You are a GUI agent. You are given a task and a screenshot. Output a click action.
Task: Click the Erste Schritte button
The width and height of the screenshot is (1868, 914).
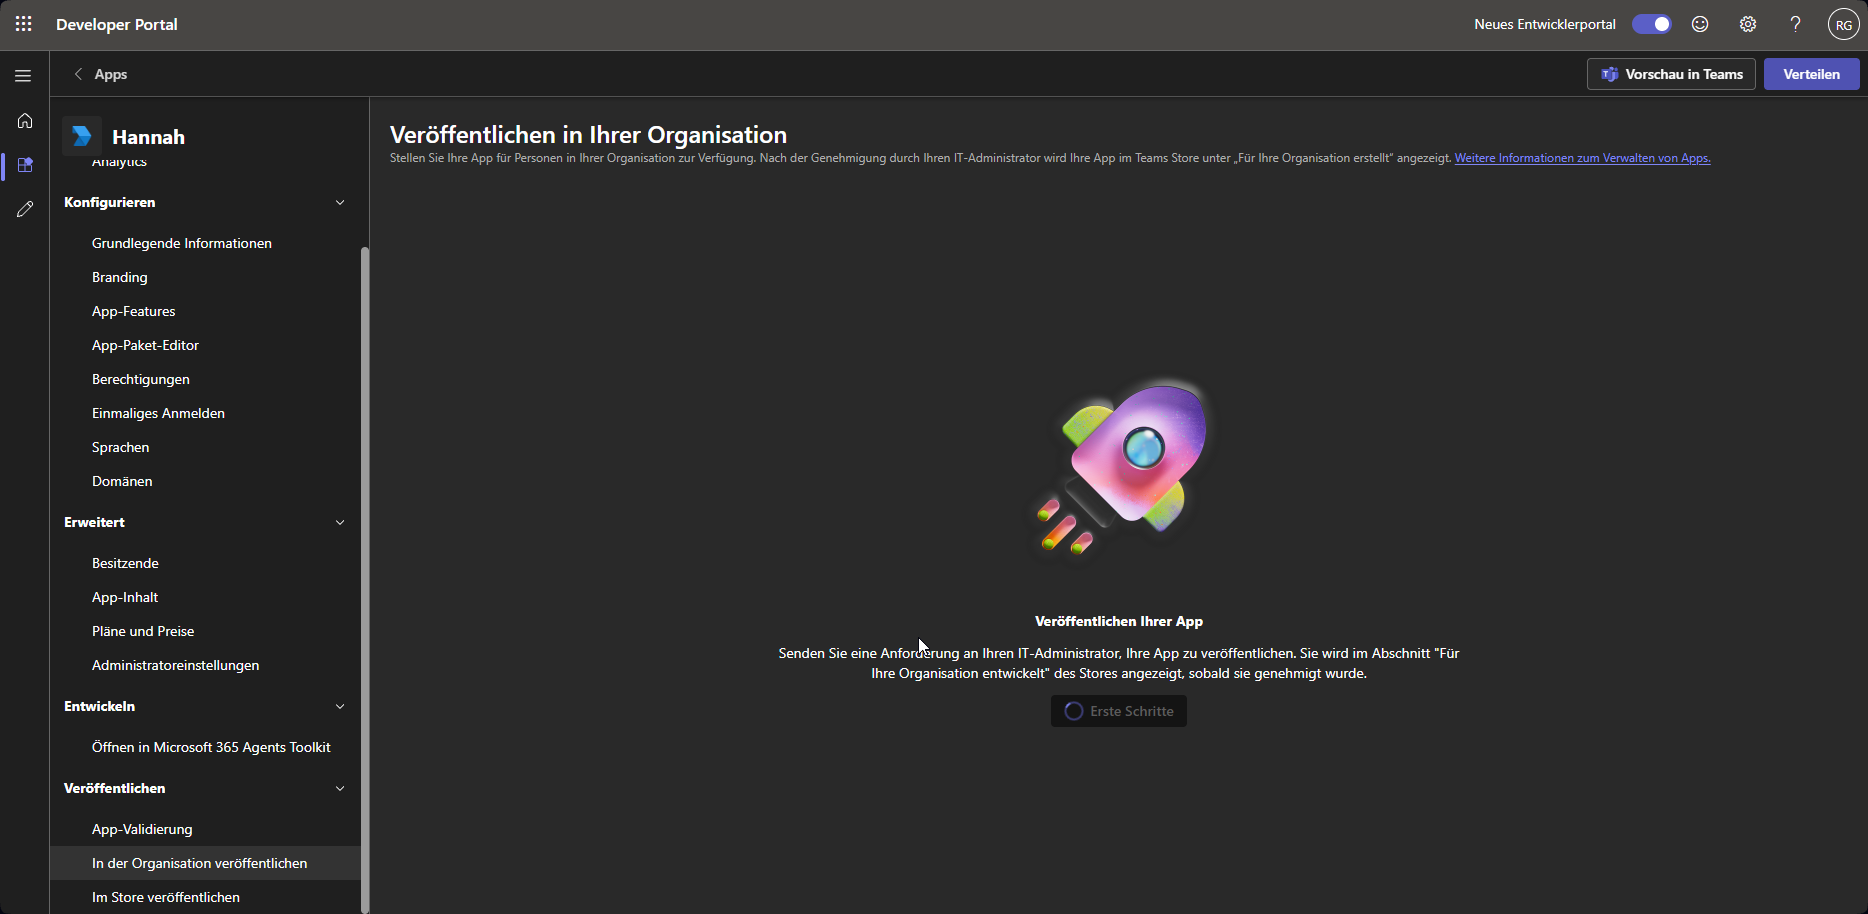click(1118, 711)
